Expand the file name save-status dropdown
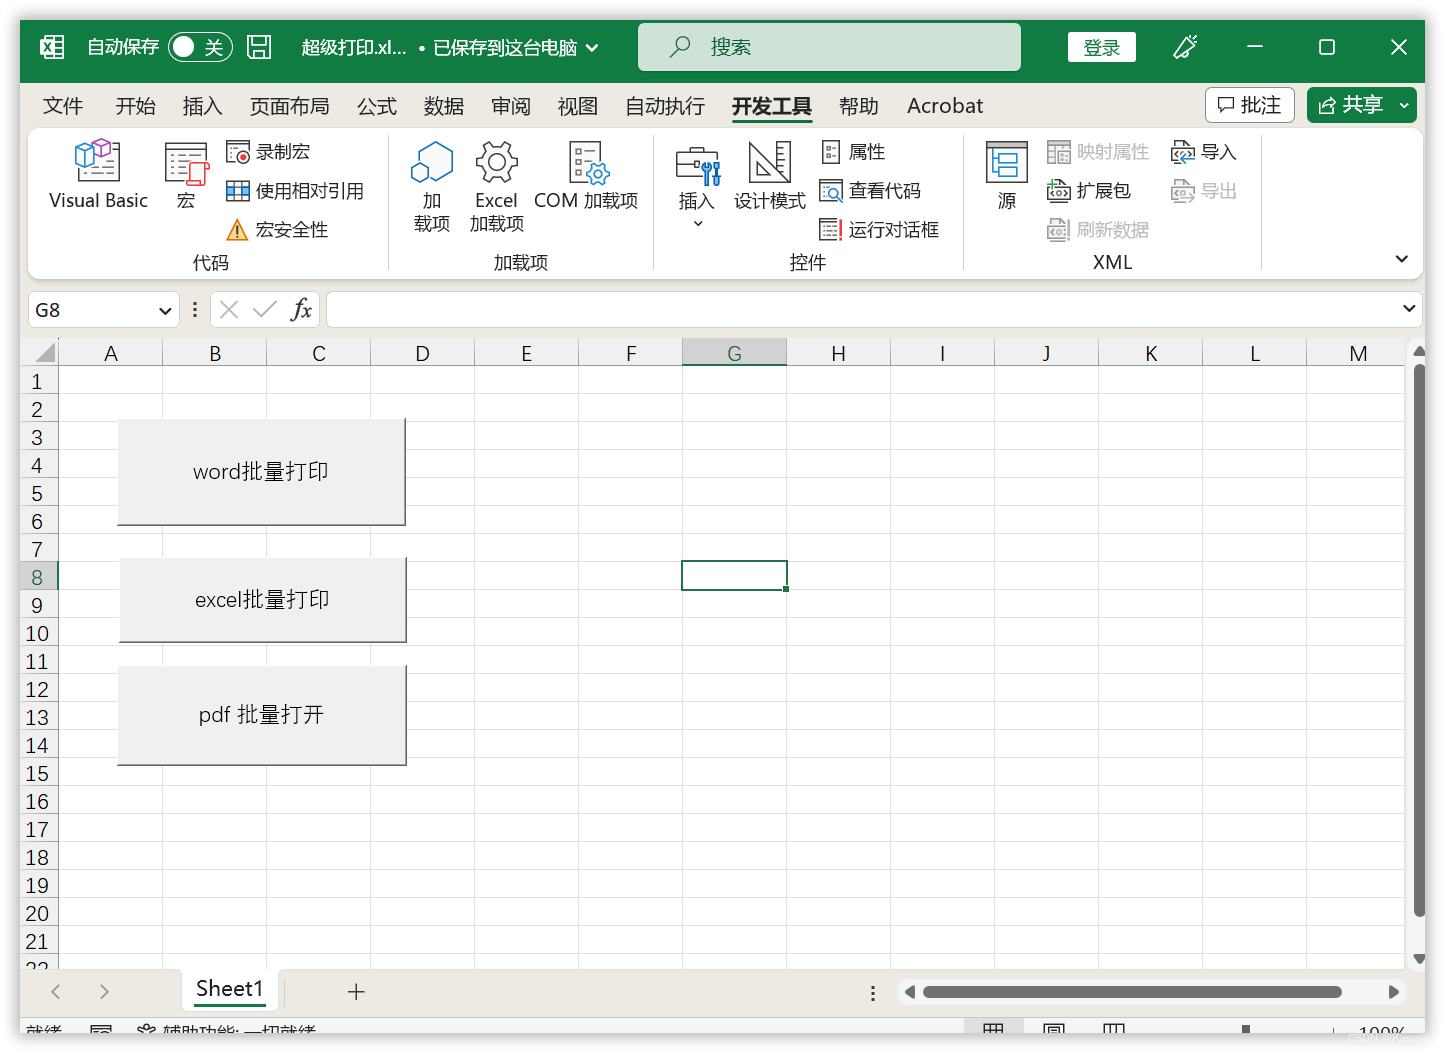Image resolution: width=1445 pixels, height=1053 pixels. (592, 47)
